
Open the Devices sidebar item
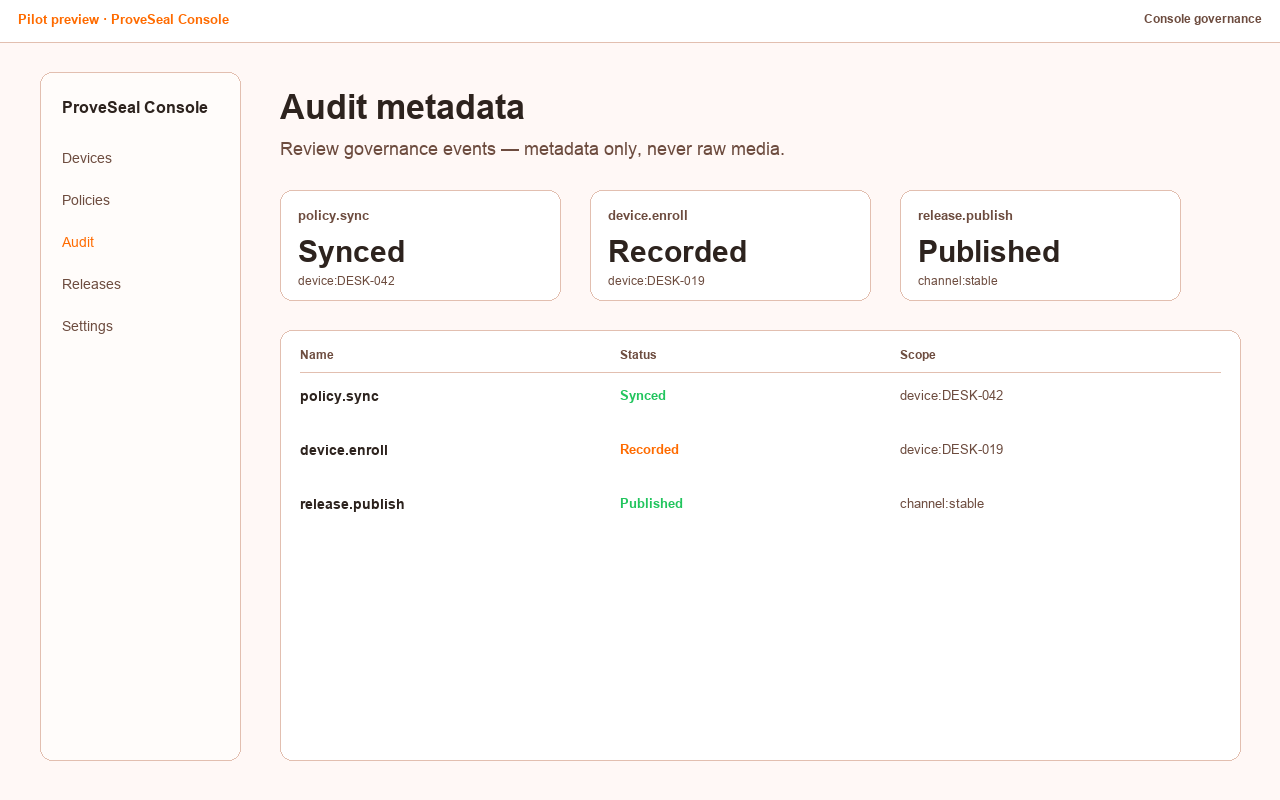point(87,158)
